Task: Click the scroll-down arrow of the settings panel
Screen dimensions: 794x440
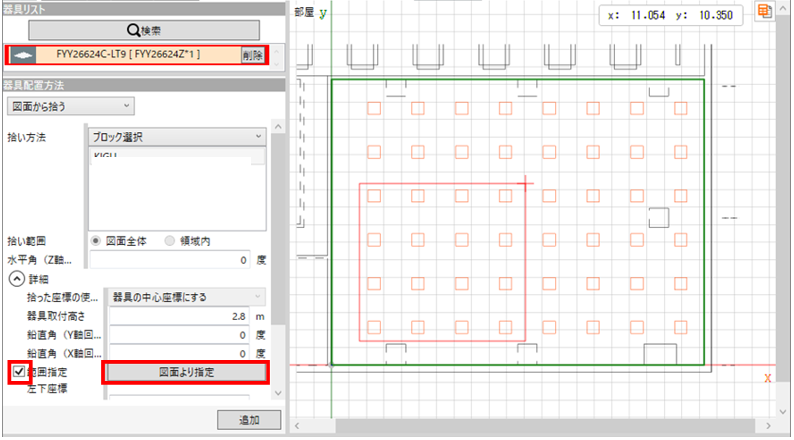Action: tap(279, 396)
